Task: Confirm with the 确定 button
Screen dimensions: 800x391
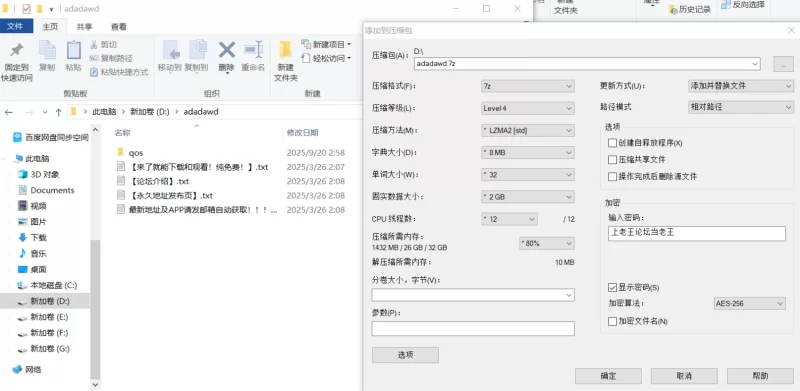Action: tap(608, 376)
